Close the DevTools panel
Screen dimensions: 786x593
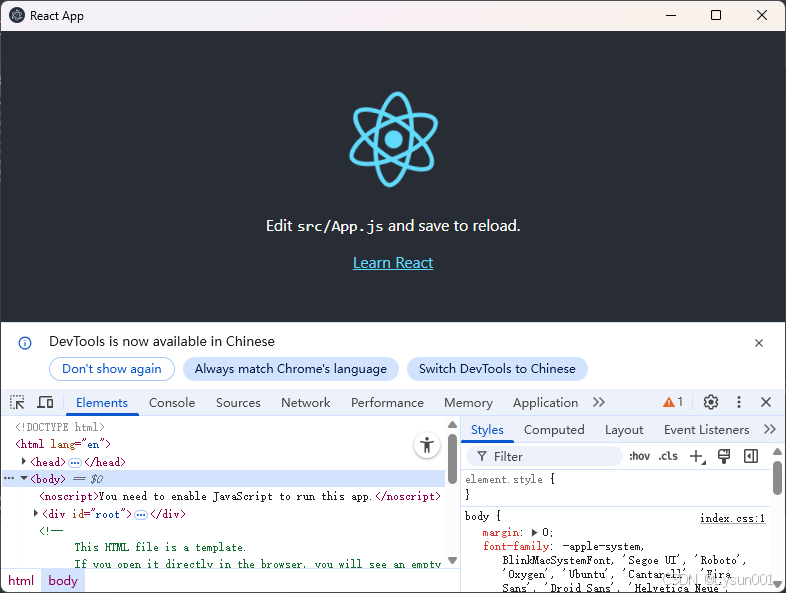coord(765,402)
